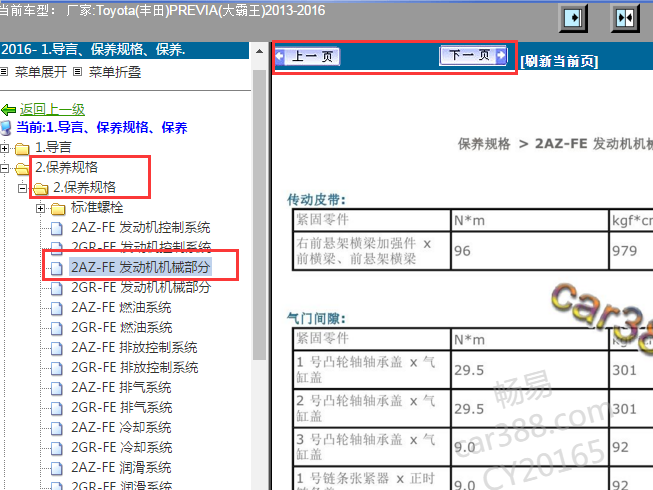Click the single-arrow panel toggle icon in header
The width and height of the screenshot is (653, 490).
(573, 18)
